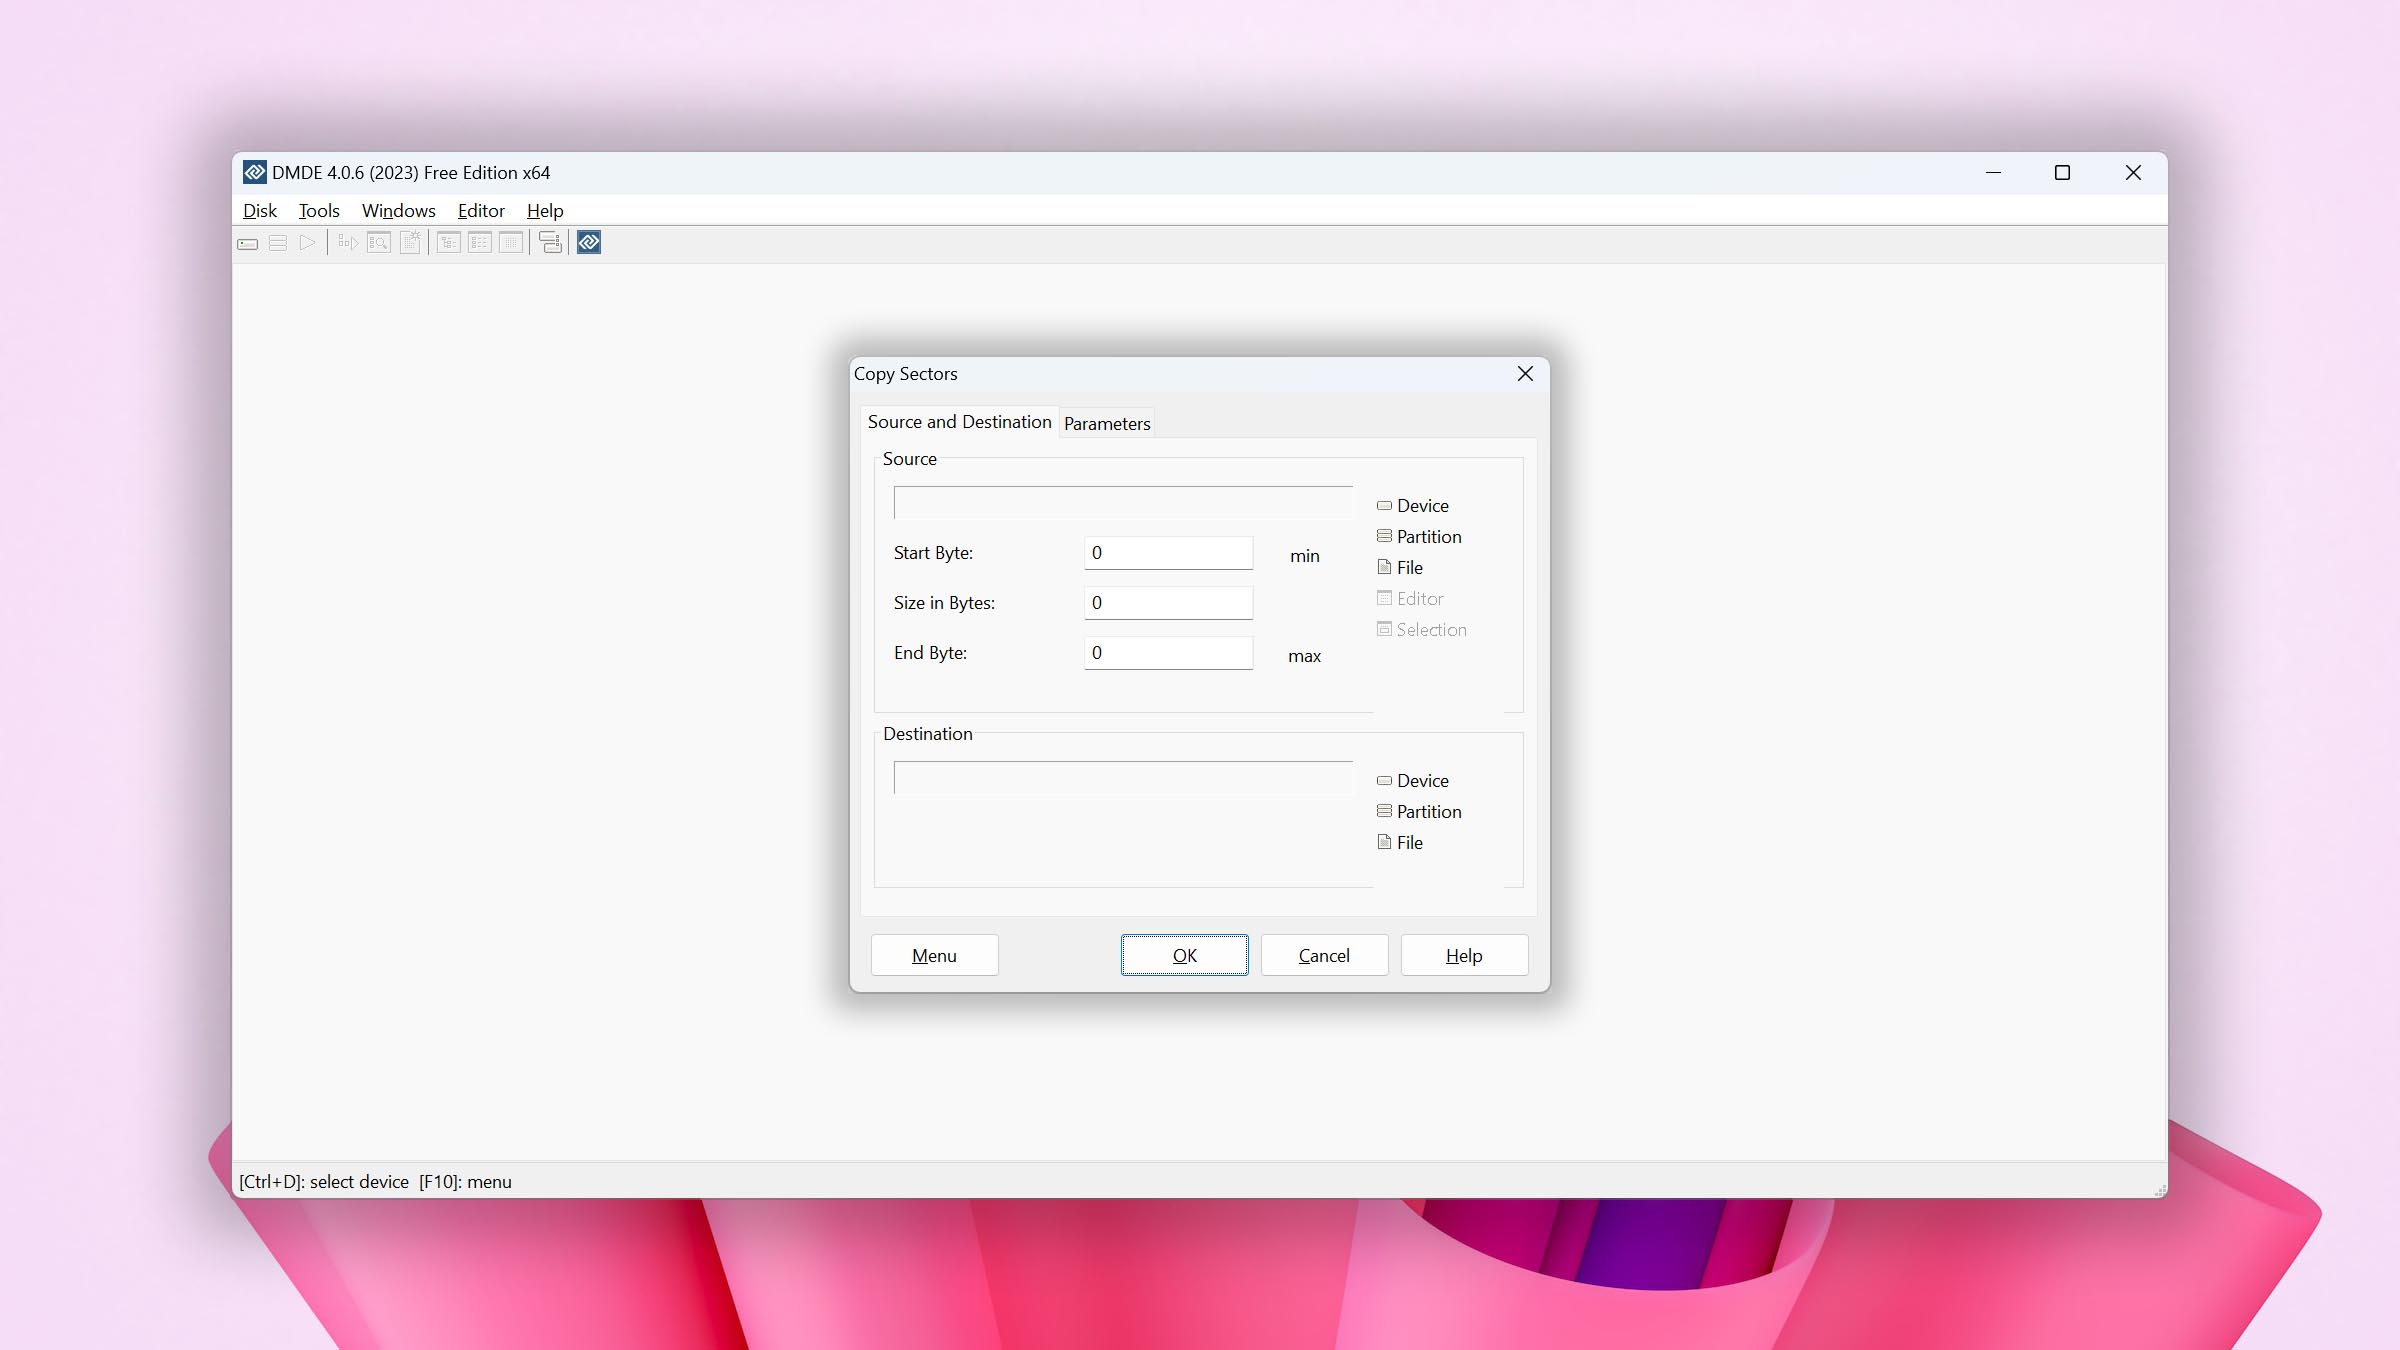Click the Partitions stacked-bars toolbar icon
Image resolution: width=2400 pixels, height=1350 pixels.
click(x=278, y=243)
